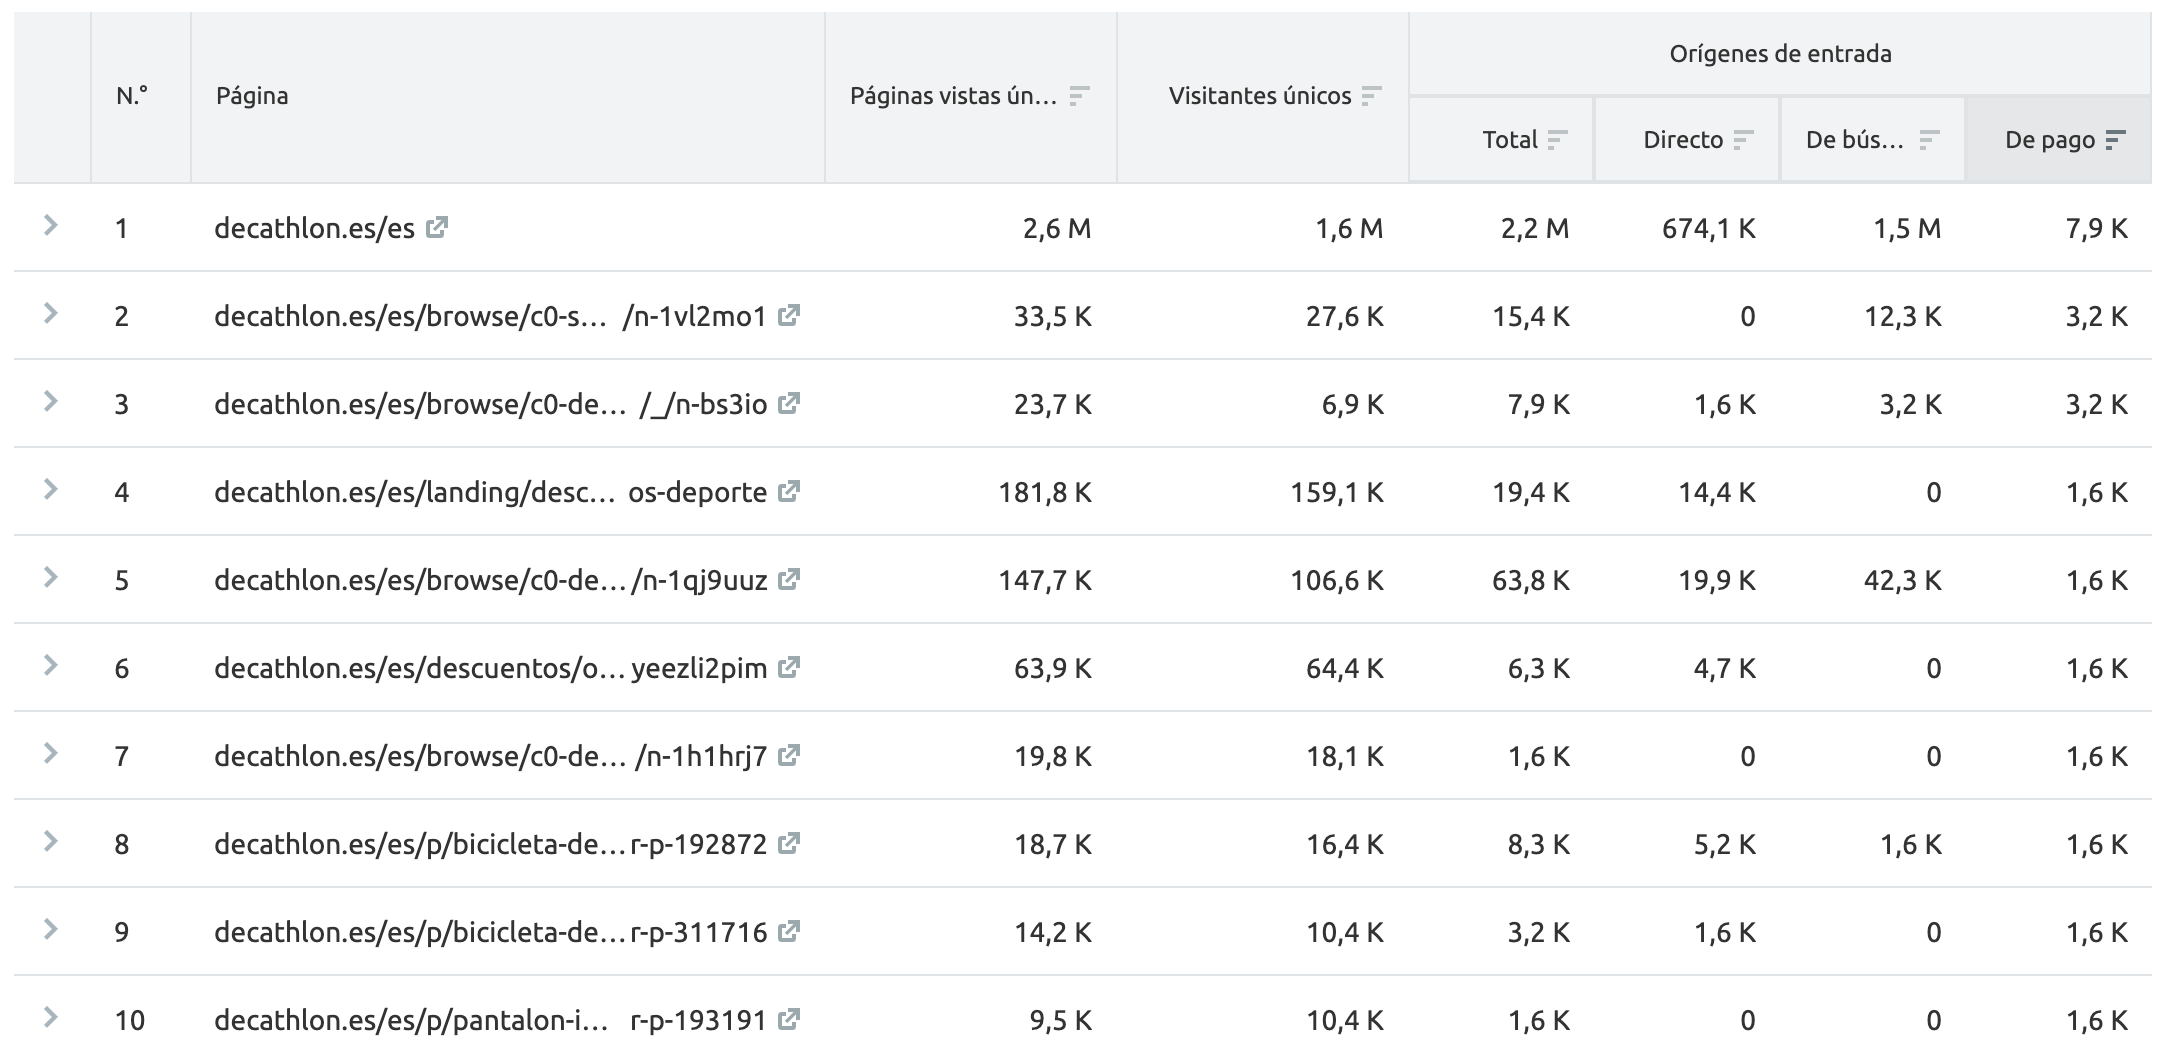The height and width of the screenshot is (1058, 2162).
Task: Select the 33,5 K page views cell
Action: [1053, 317]
